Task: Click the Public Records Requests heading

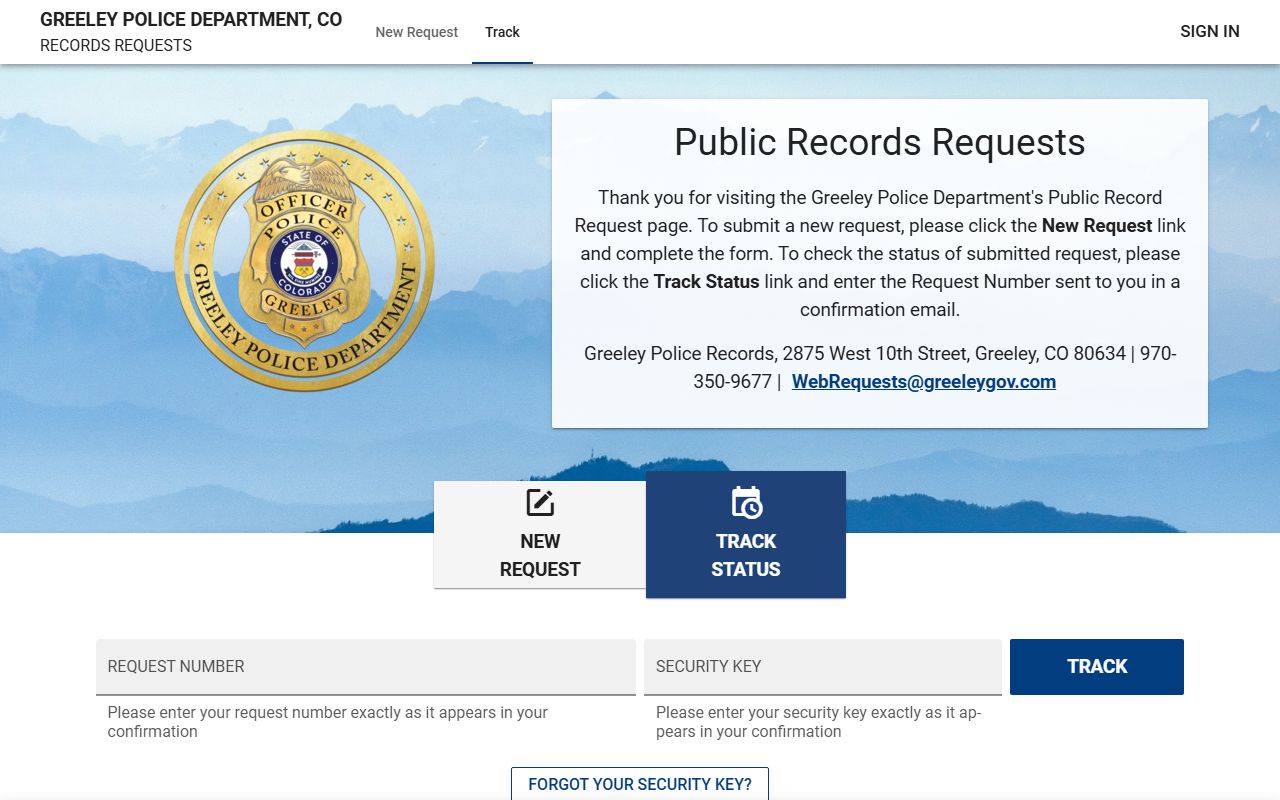Action: (x=880, y=142)
